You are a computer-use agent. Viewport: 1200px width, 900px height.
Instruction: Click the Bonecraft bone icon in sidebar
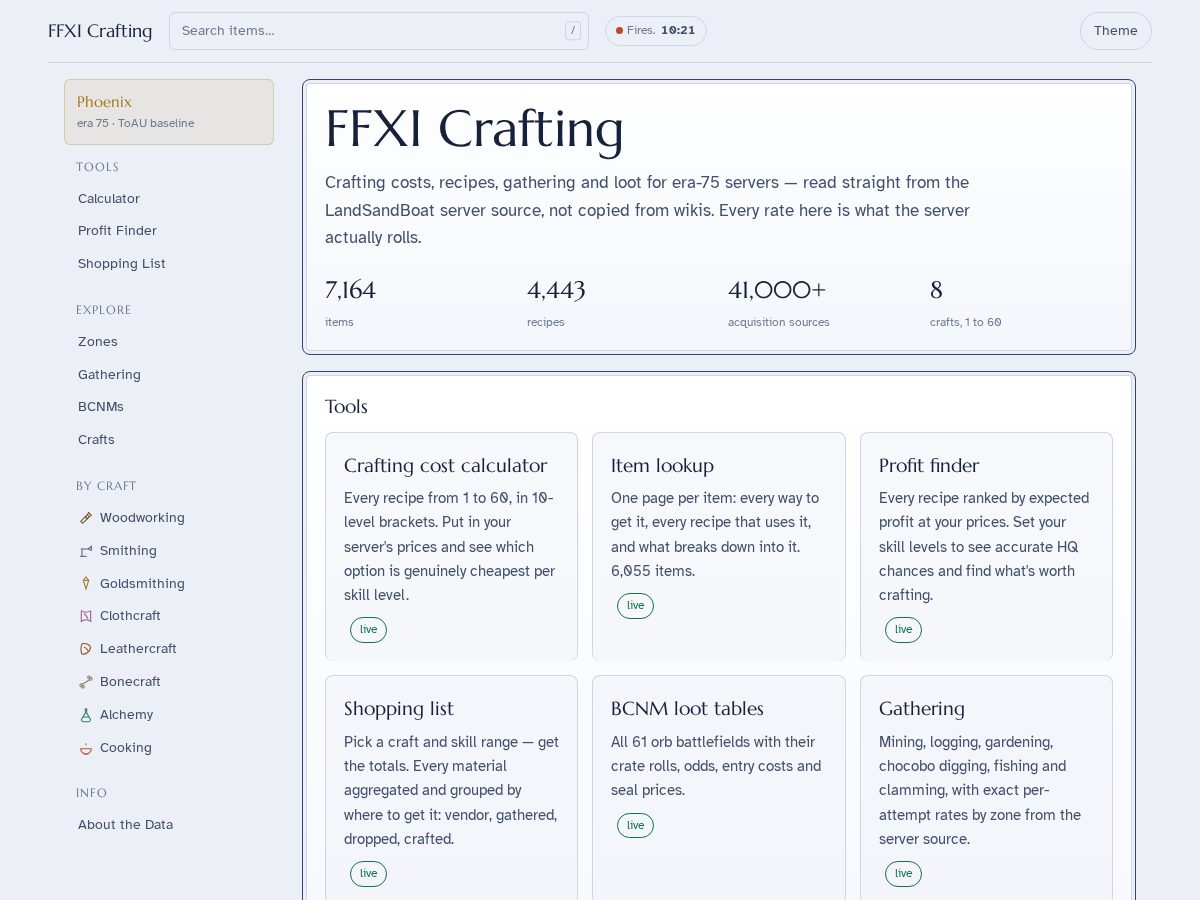pyautogui.click(x=86, y=682)
